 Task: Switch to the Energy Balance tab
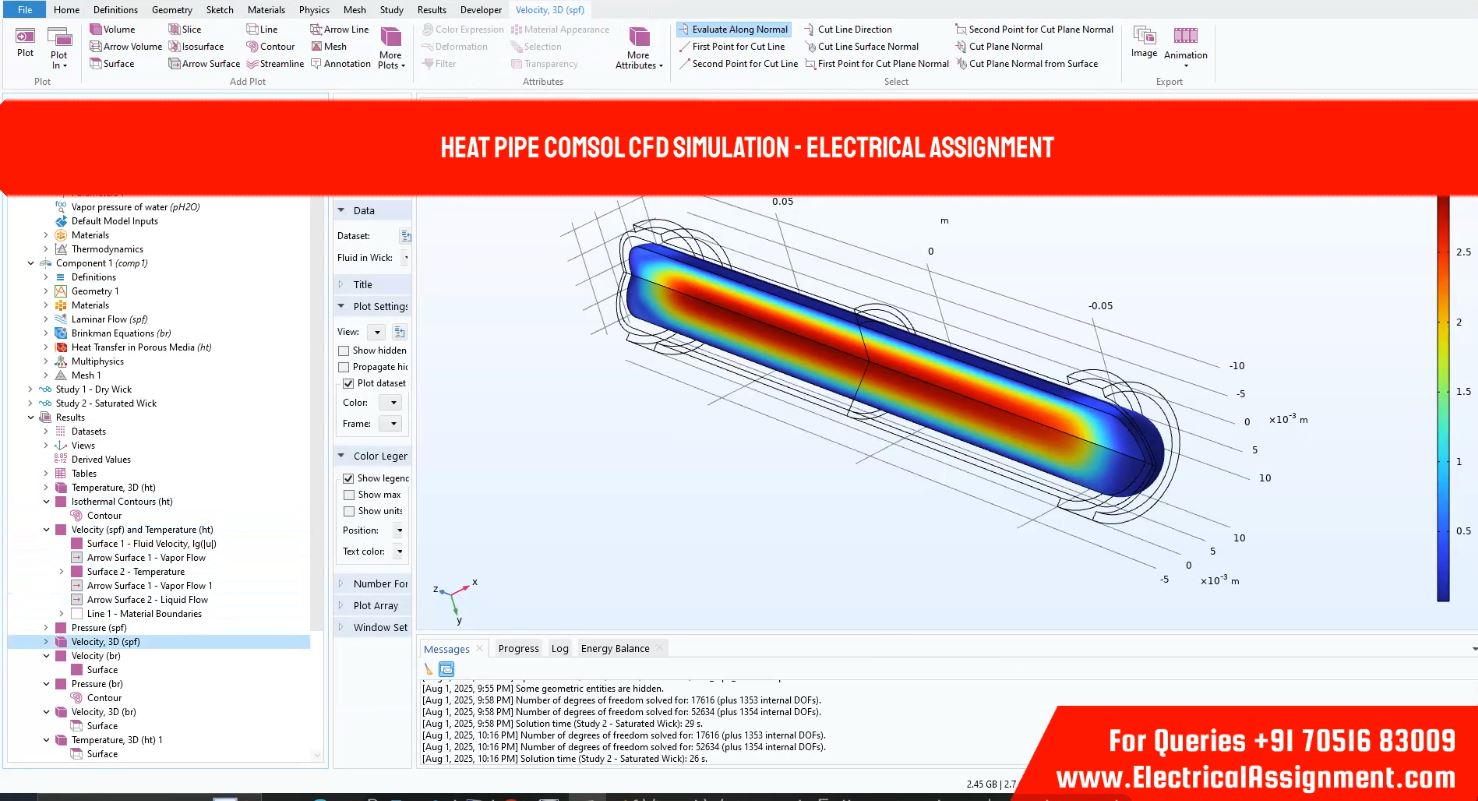(x=615, y=649)
